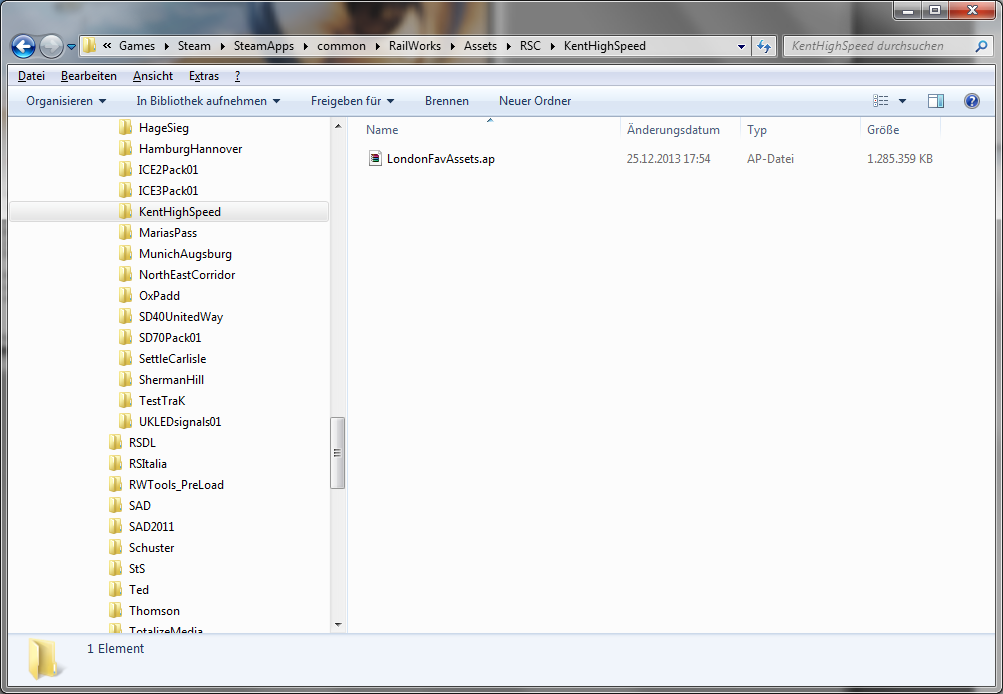Click the SAD2011 folder icon

(115, 526)
